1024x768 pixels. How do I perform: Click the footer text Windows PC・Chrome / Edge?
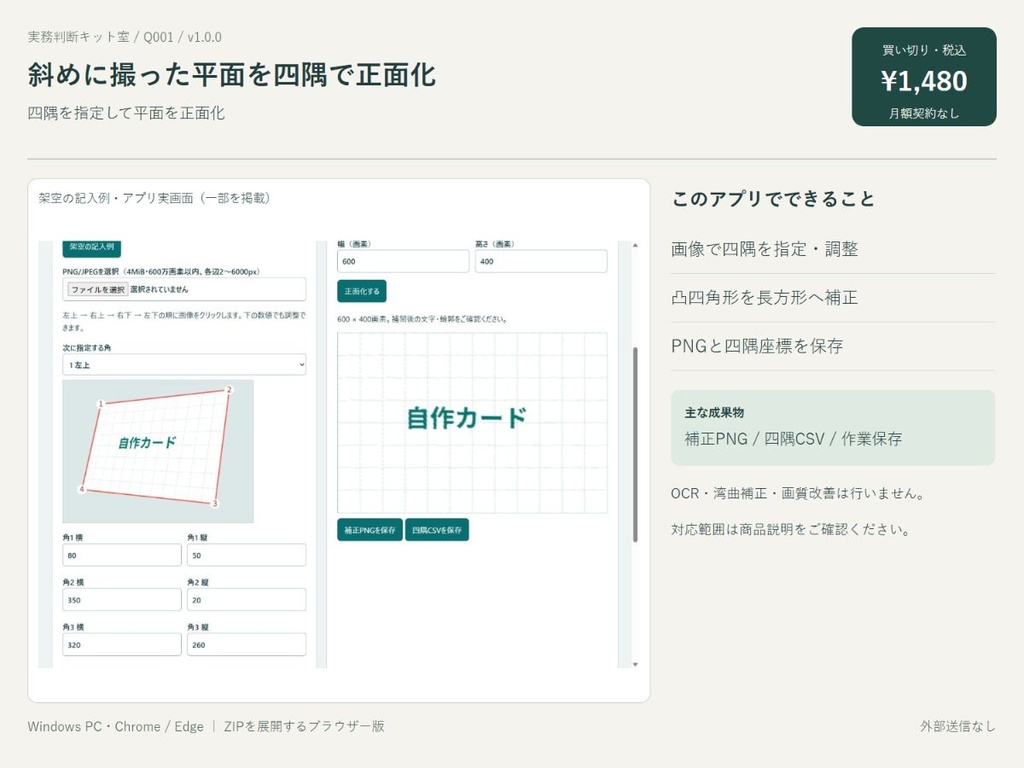coord(116,726)
